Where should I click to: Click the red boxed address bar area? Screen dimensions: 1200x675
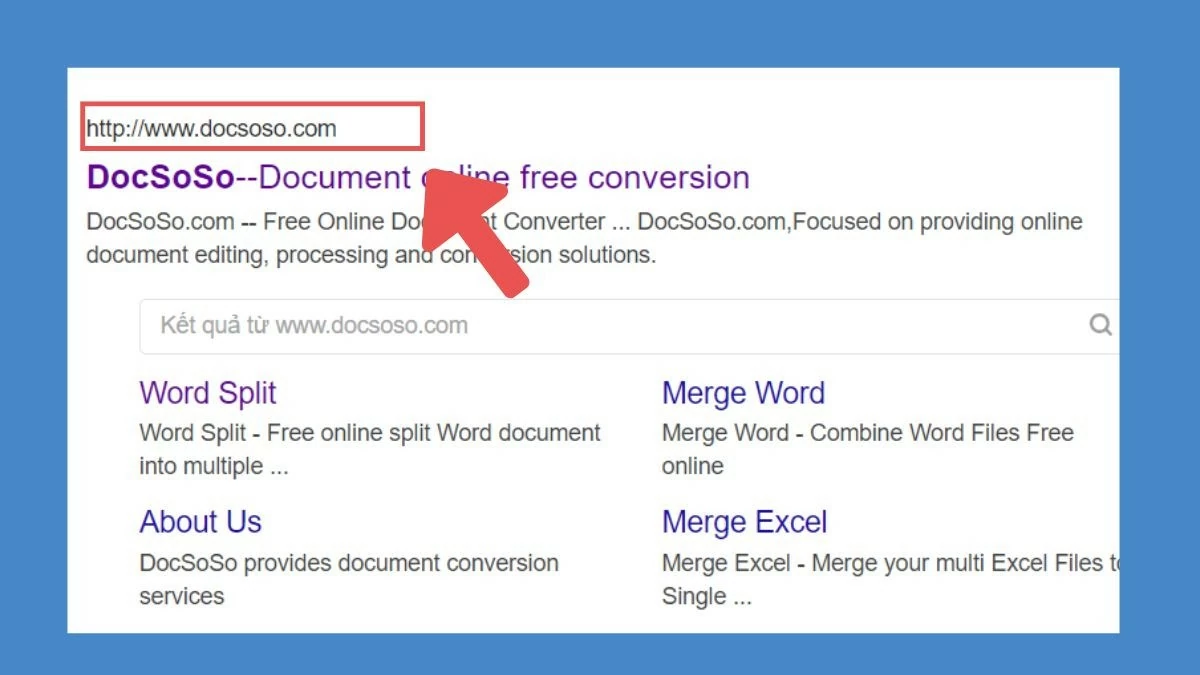[x=250, y=127]
